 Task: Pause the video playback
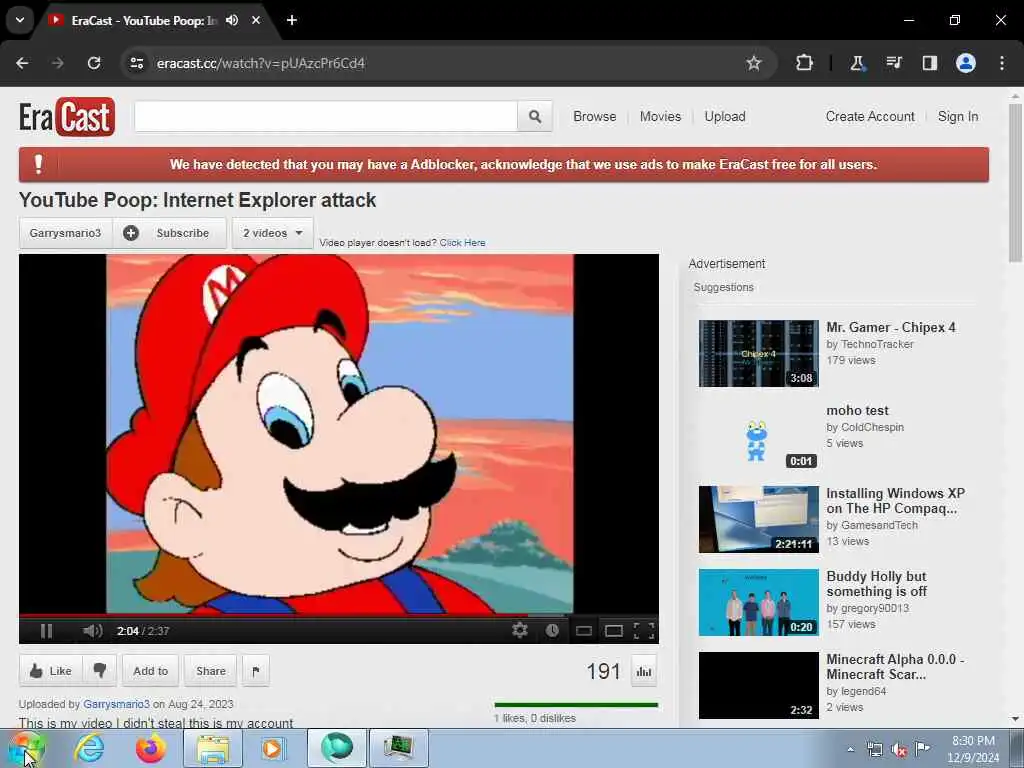pos(46,631)
